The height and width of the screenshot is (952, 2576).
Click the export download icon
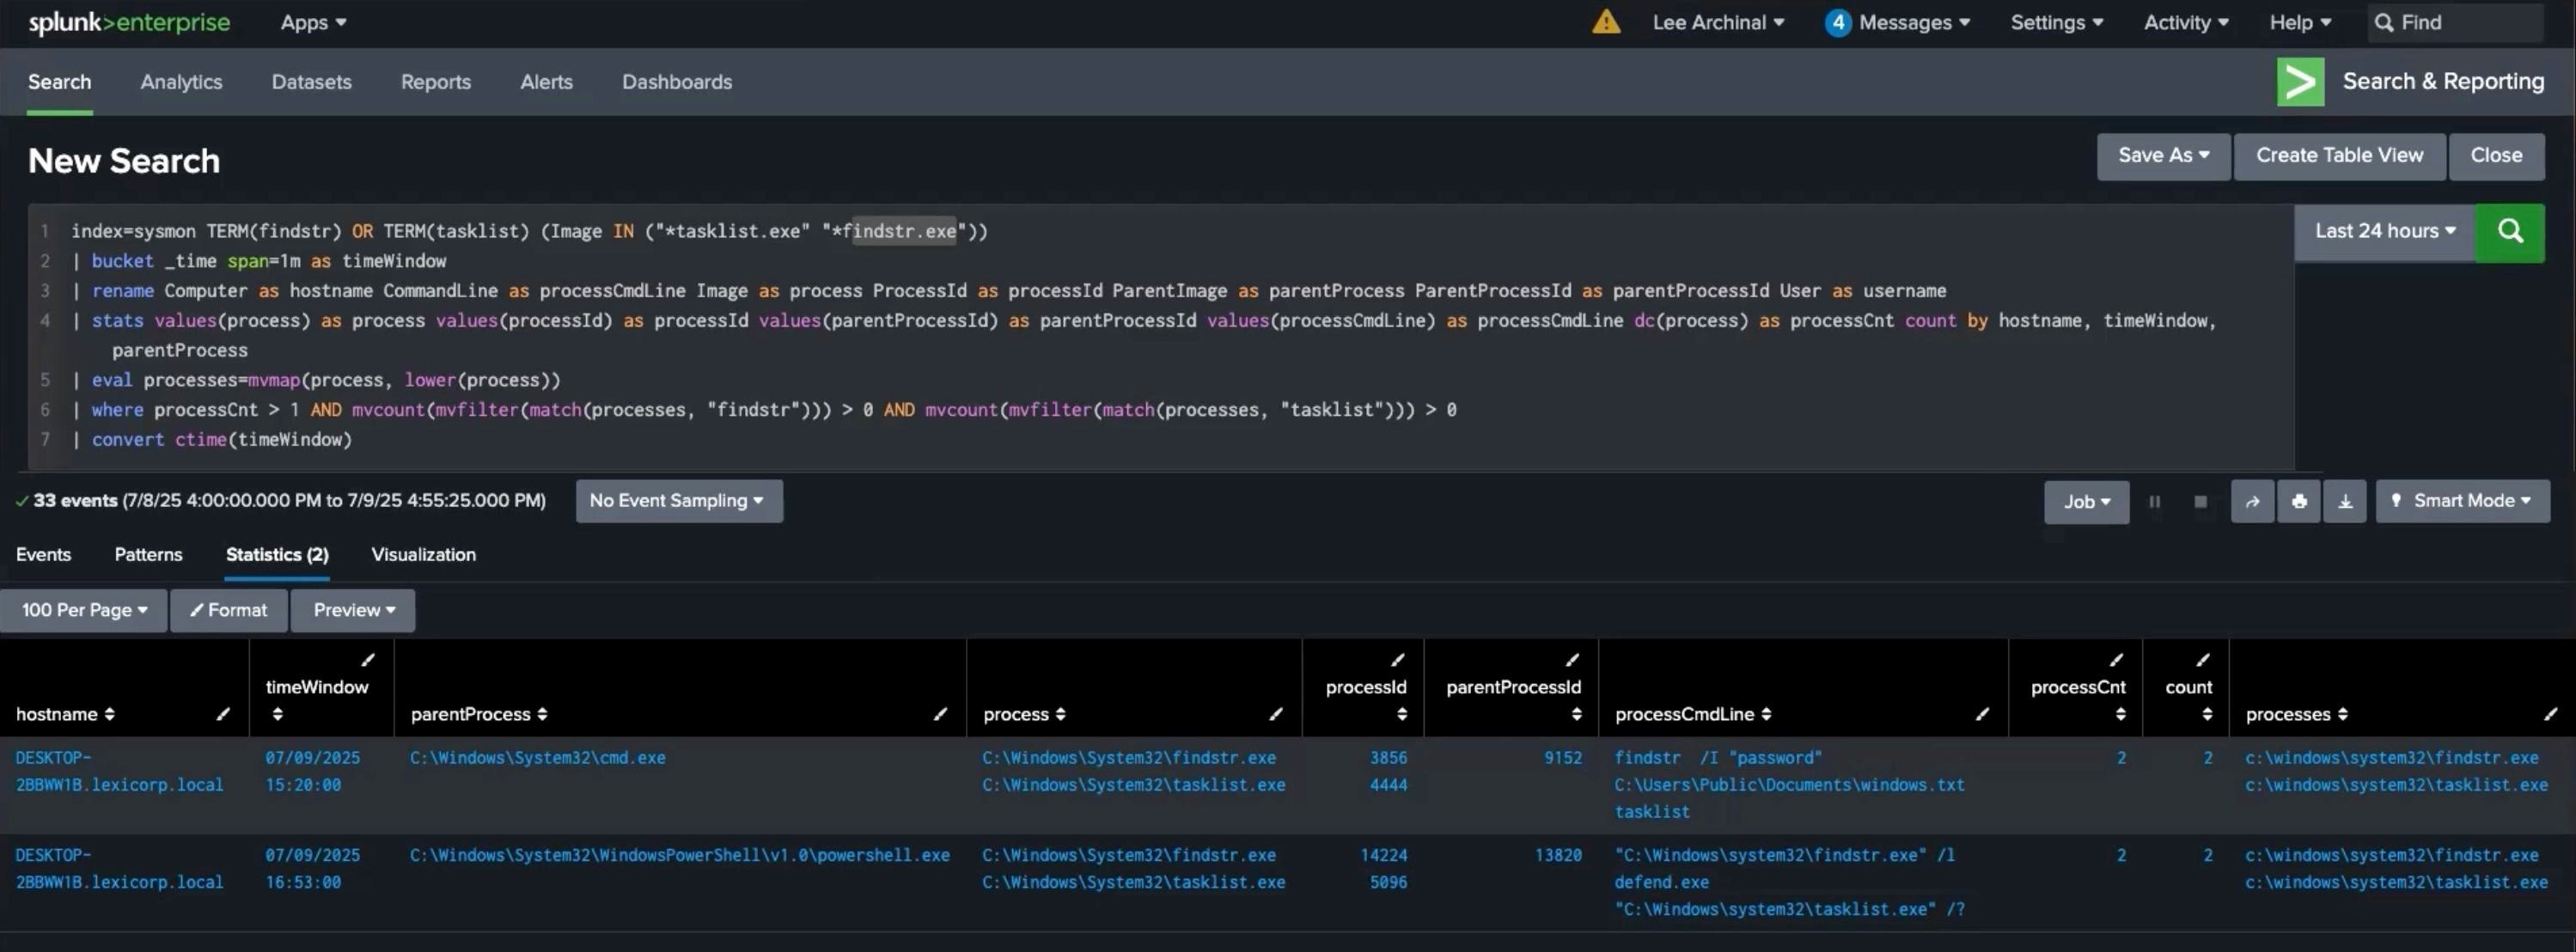[2345, 502]
